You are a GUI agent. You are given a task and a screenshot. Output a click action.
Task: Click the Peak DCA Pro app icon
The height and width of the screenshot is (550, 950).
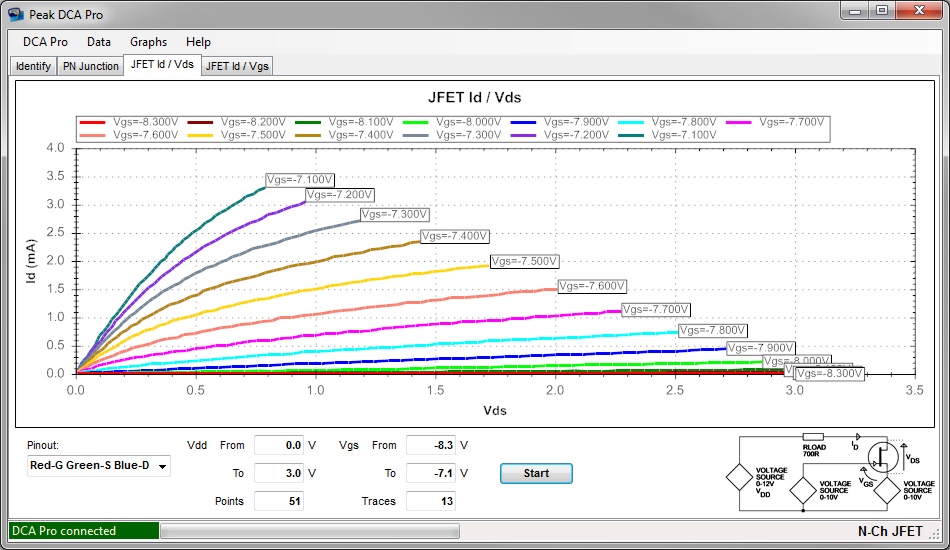click(x=16, y=14)
